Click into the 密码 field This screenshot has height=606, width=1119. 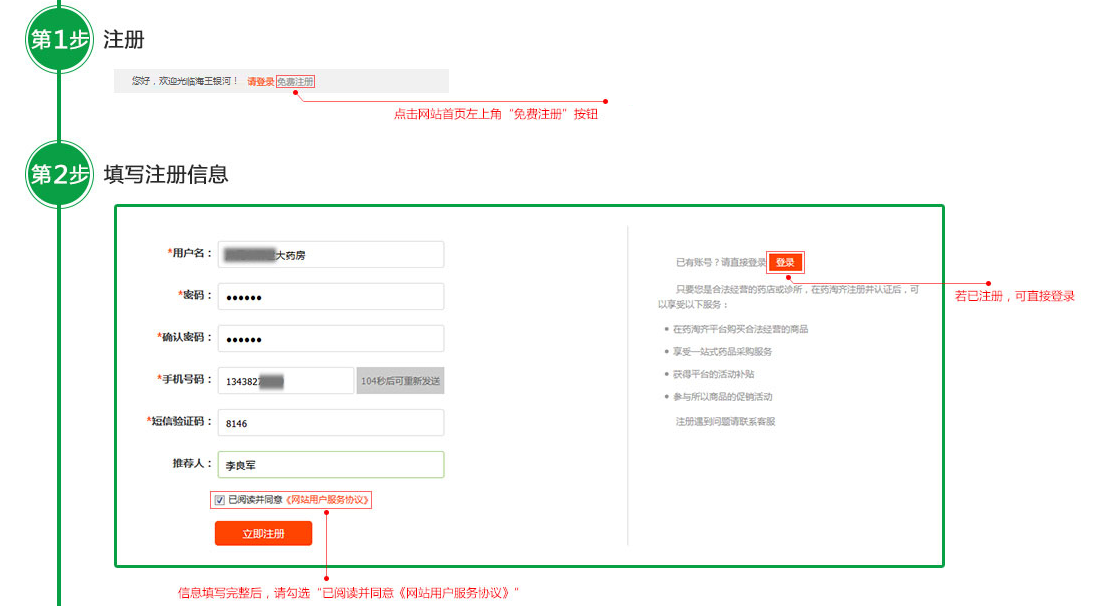[x=330, y=297]
